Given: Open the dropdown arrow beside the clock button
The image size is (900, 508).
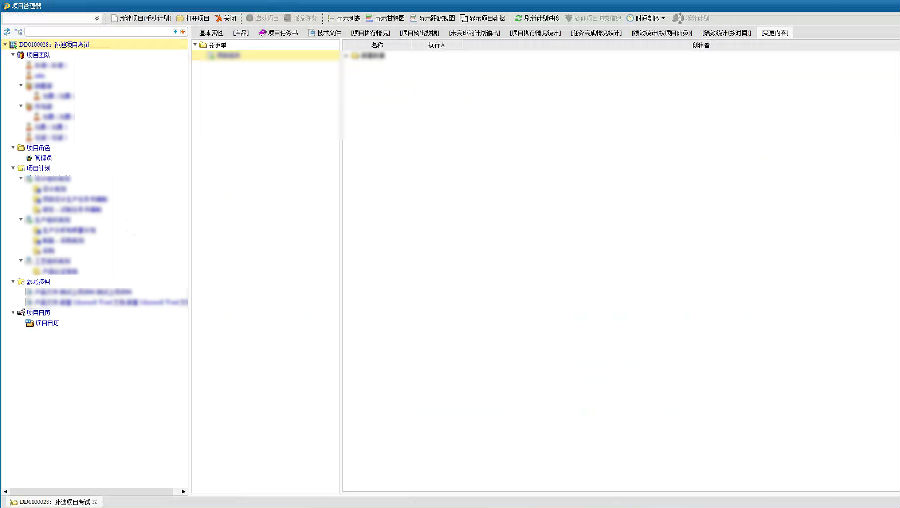Looking at the screenshot, I should (x=663, y=18).
